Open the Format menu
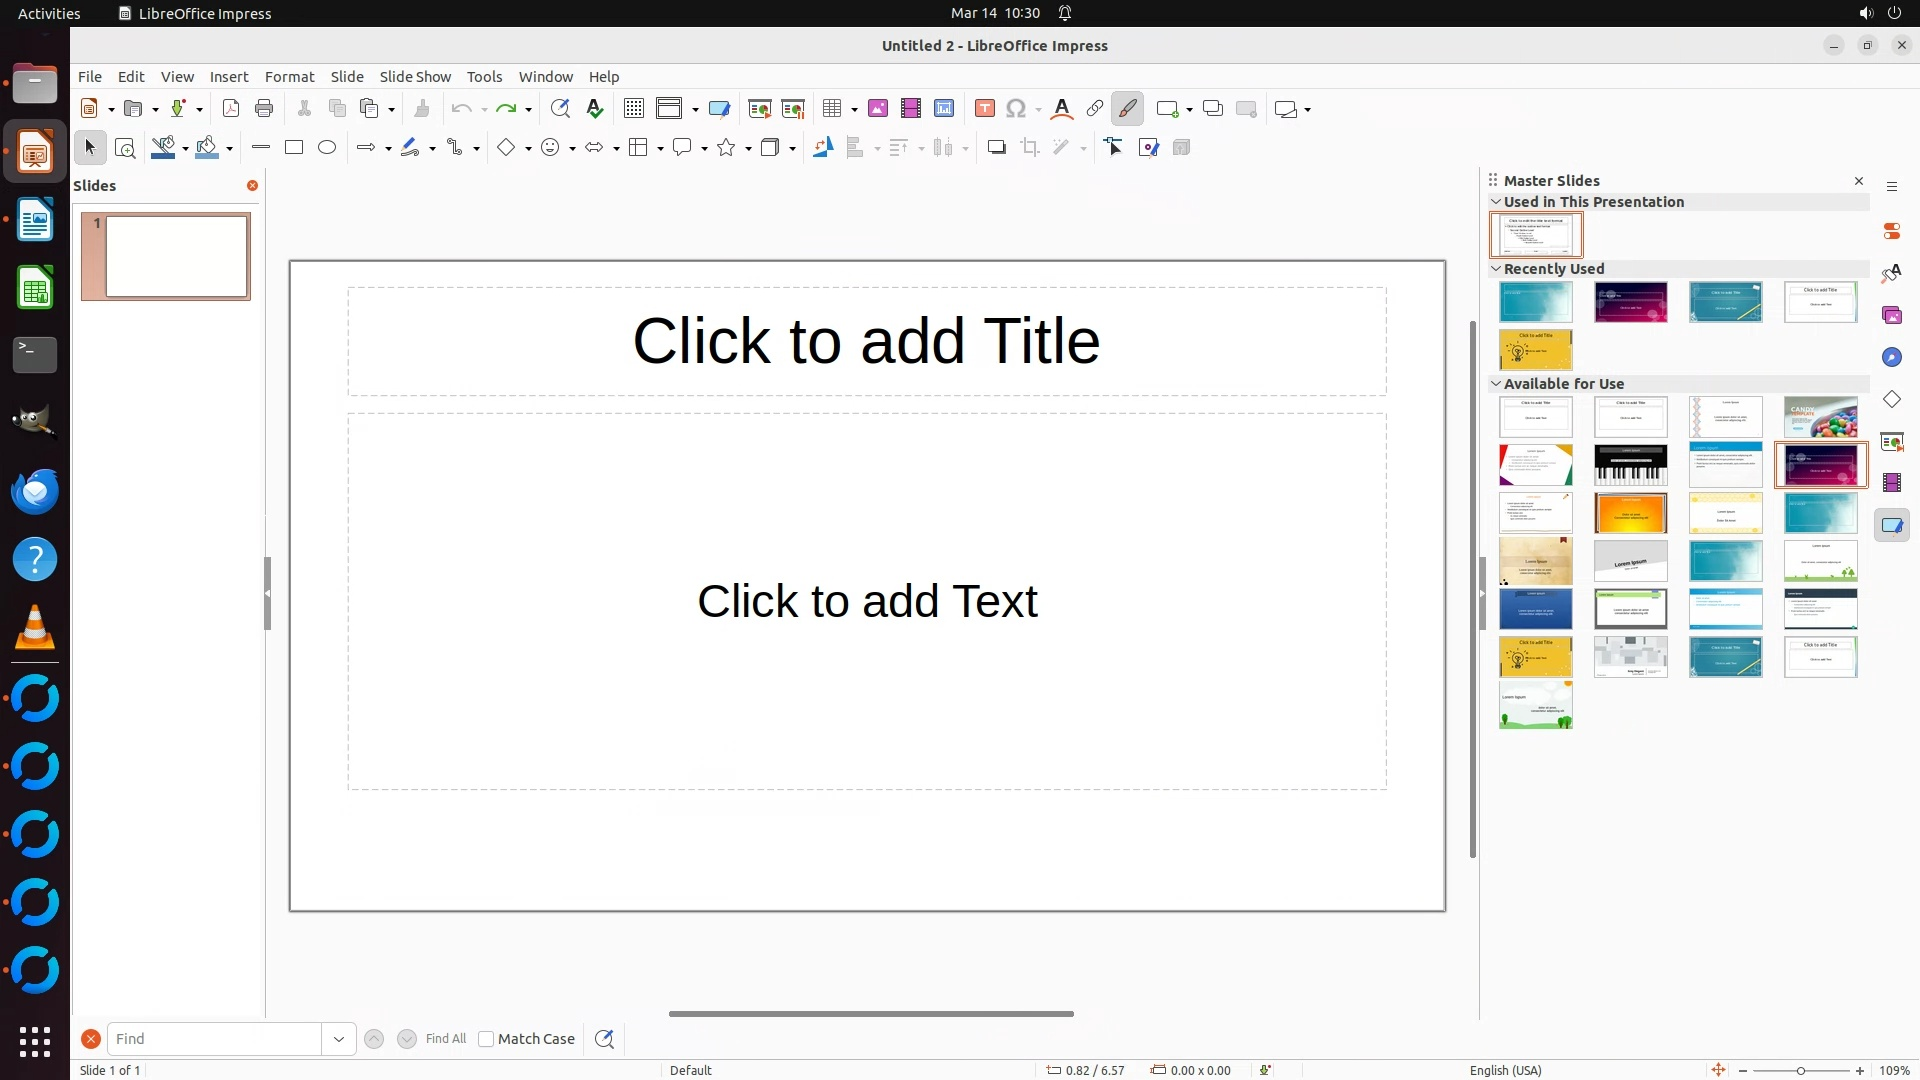This screenshot has height=1080, width=1920. tap(289, 77)
